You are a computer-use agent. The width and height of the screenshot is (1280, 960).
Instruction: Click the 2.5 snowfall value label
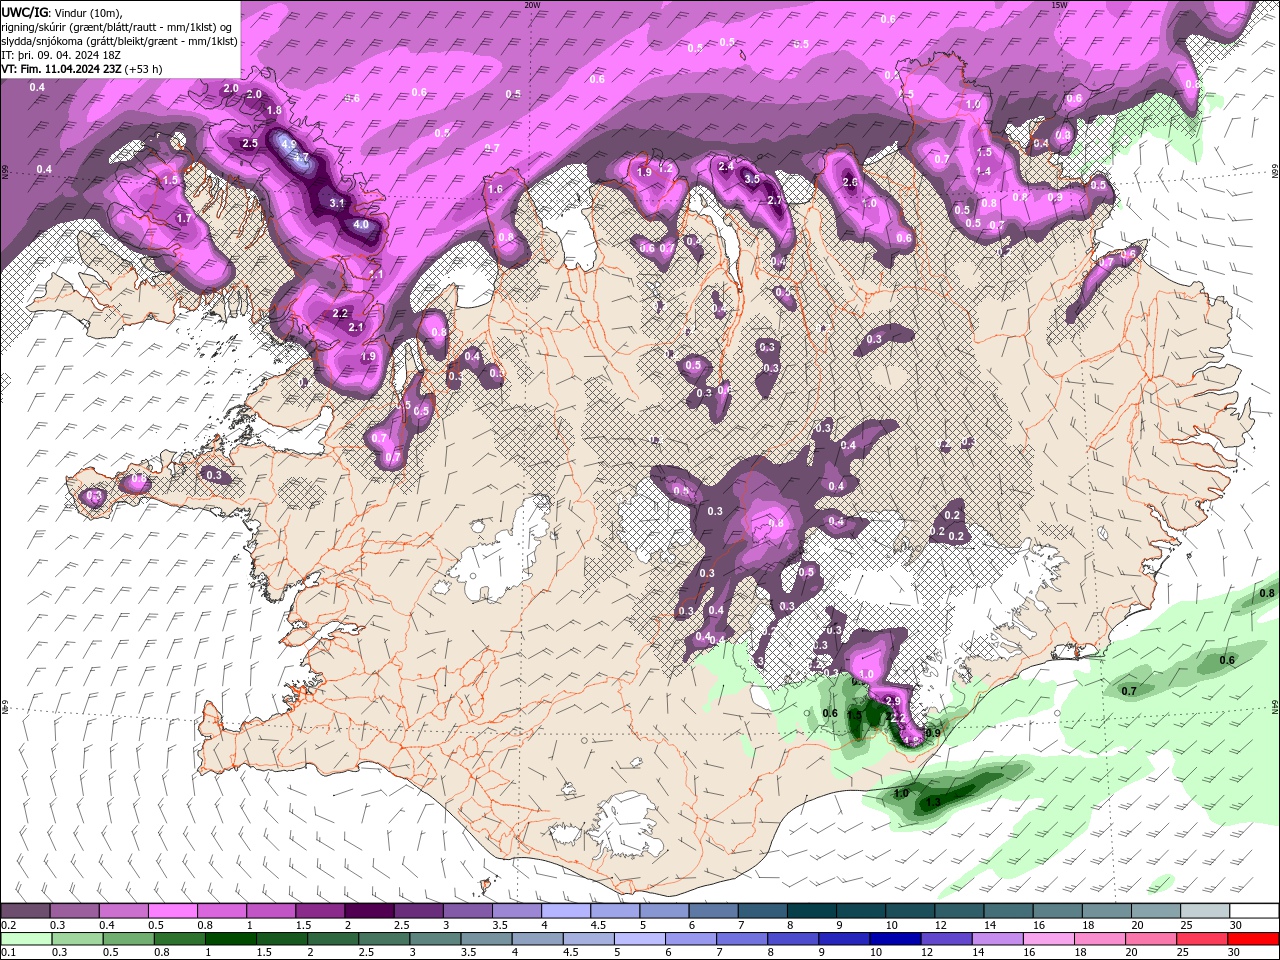(x=250, y=143)
